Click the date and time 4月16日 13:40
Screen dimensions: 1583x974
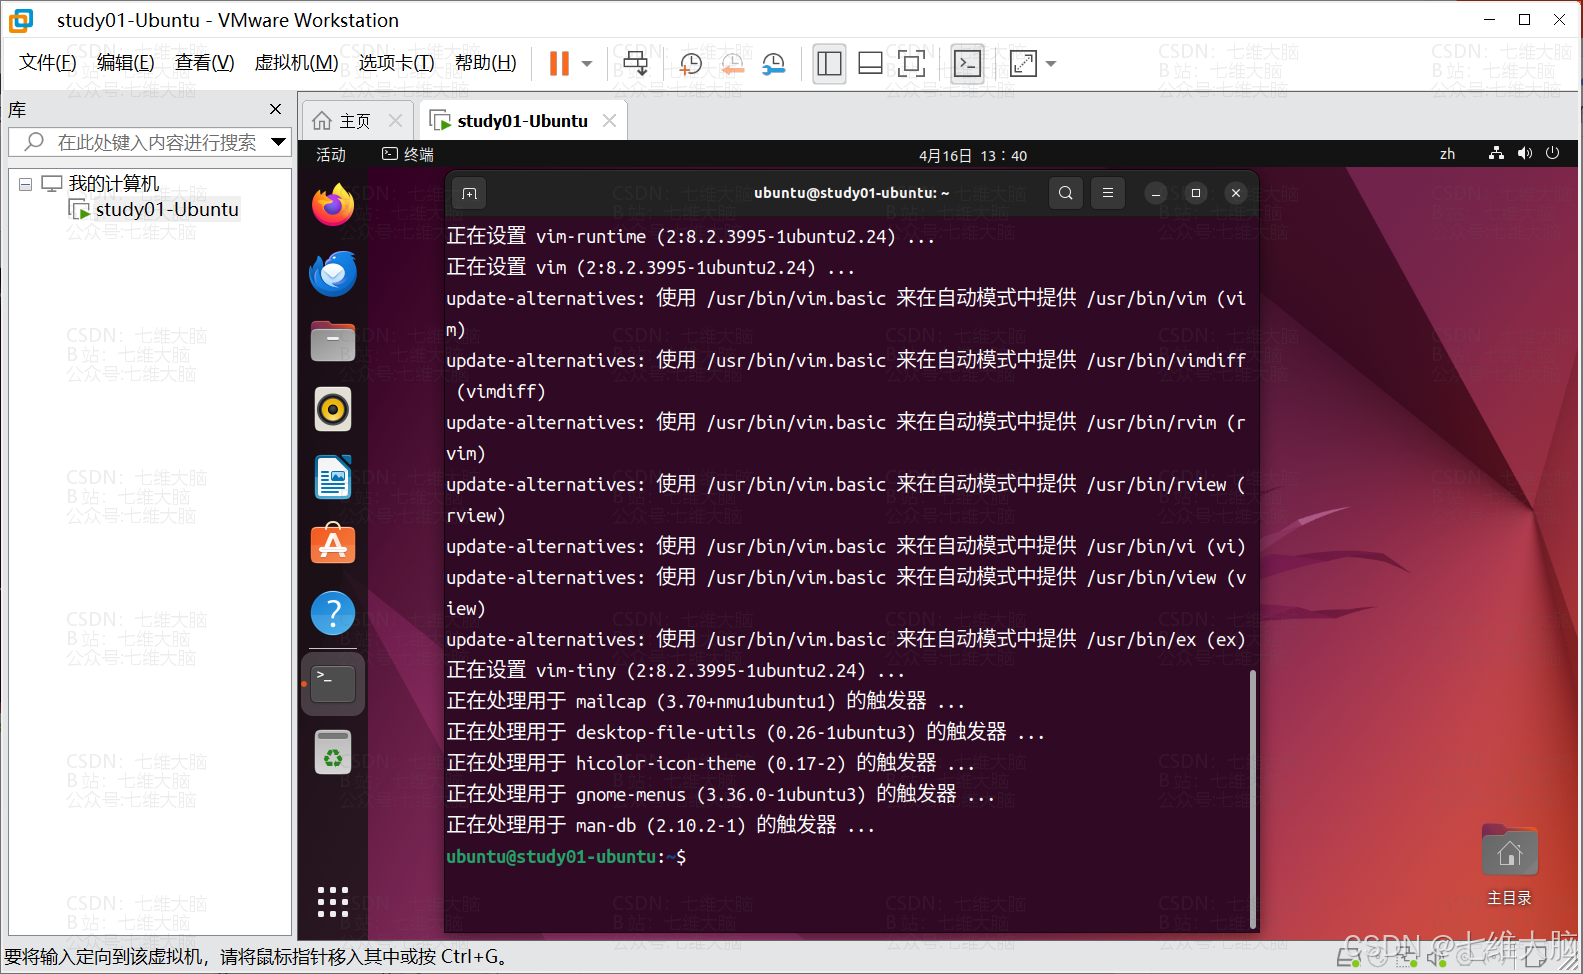pos(973,155)
